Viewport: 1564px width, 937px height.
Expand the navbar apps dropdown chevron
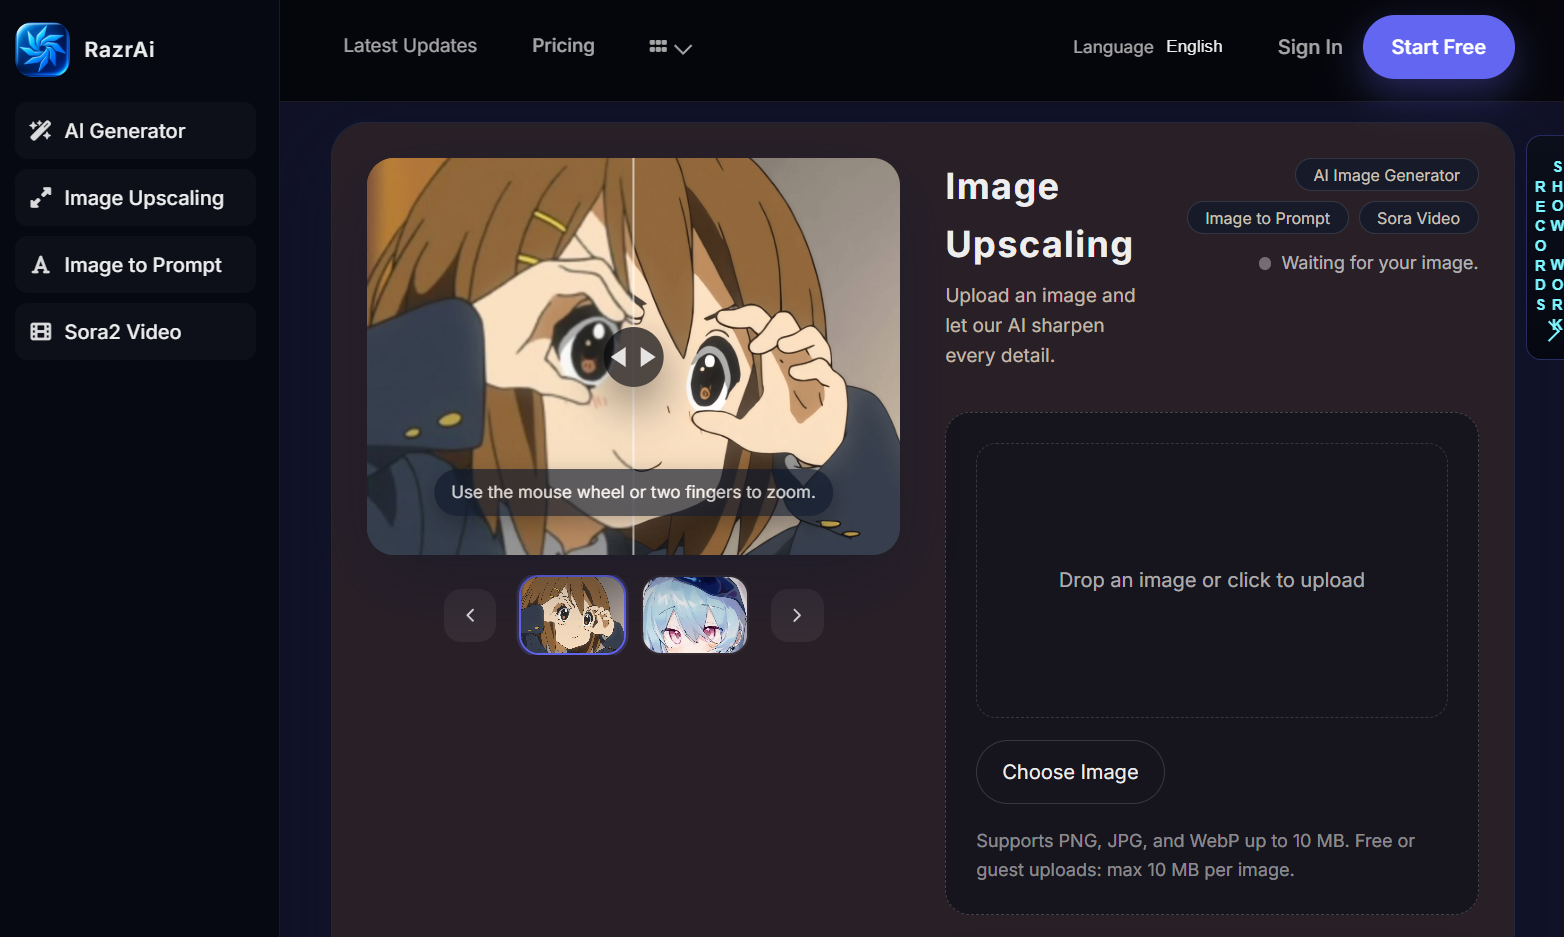point(682,47)
